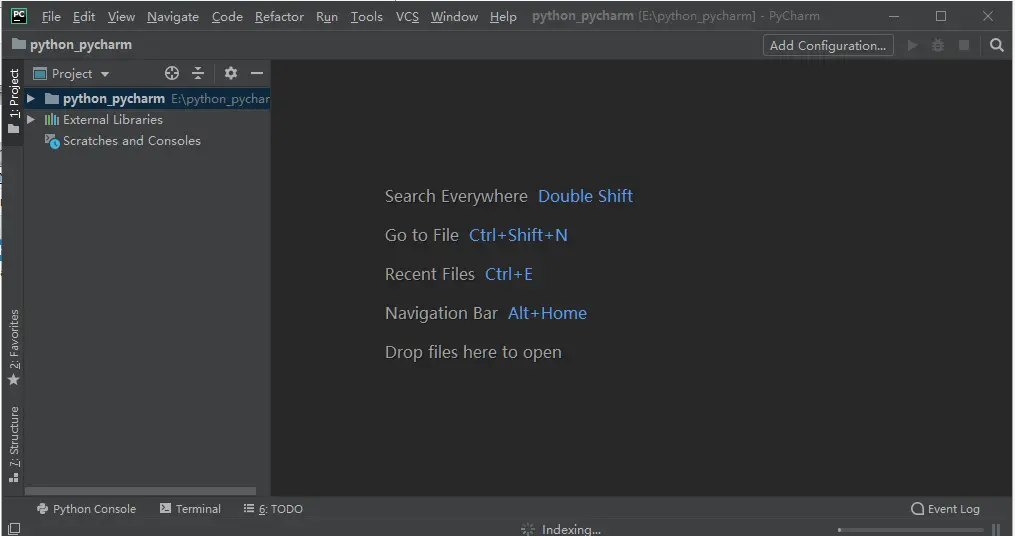Click the Double Shift shortcut text
The width and height of the screenshot is (1015, 536).
(x=585, y=196)
